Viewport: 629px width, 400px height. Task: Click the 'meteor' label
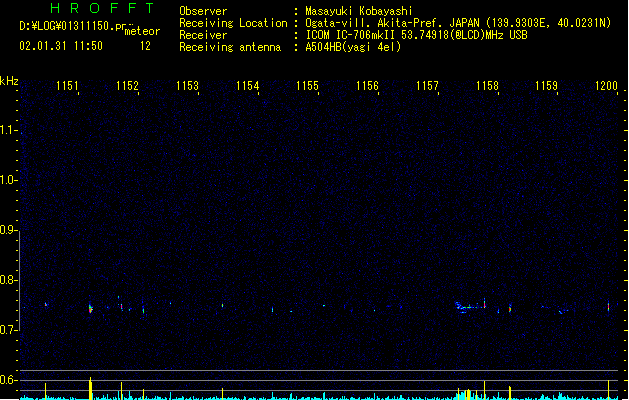142,31
